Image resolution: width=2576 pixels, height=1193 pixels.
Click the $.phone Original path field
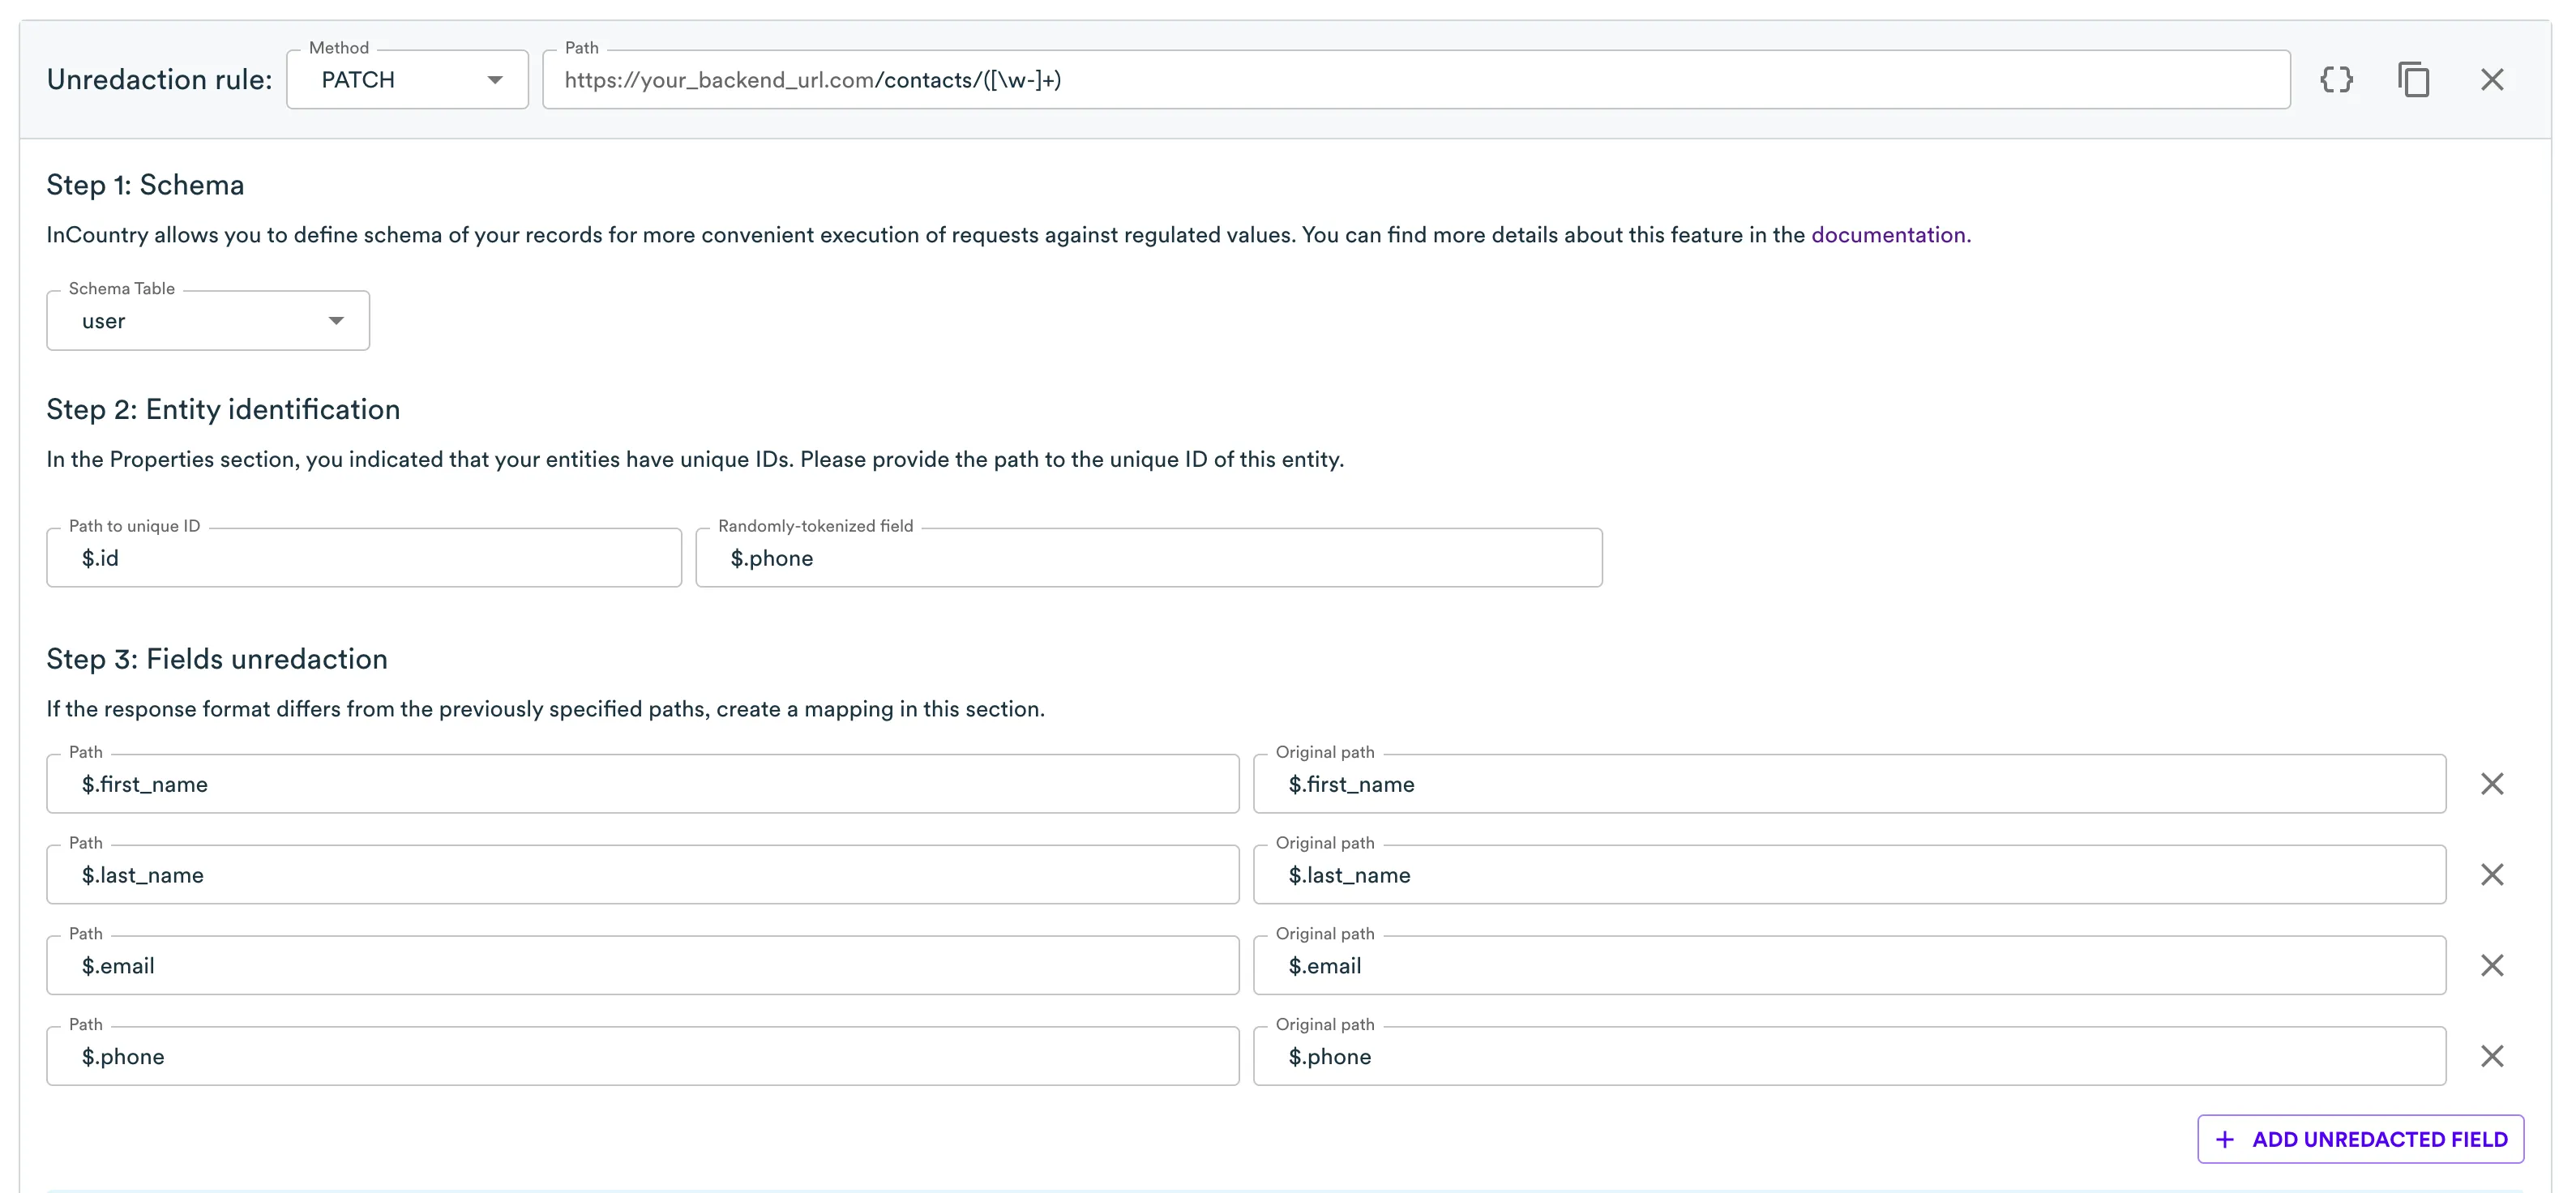point(1849,1057)
